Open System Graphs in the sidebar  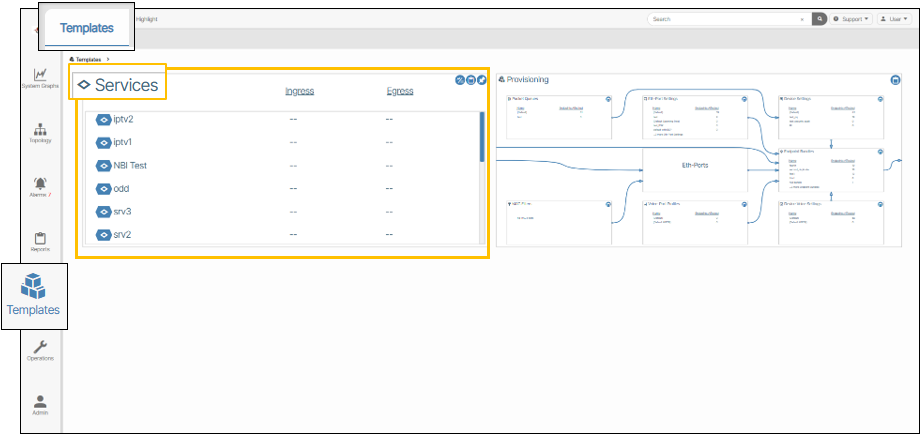[40, 75]
